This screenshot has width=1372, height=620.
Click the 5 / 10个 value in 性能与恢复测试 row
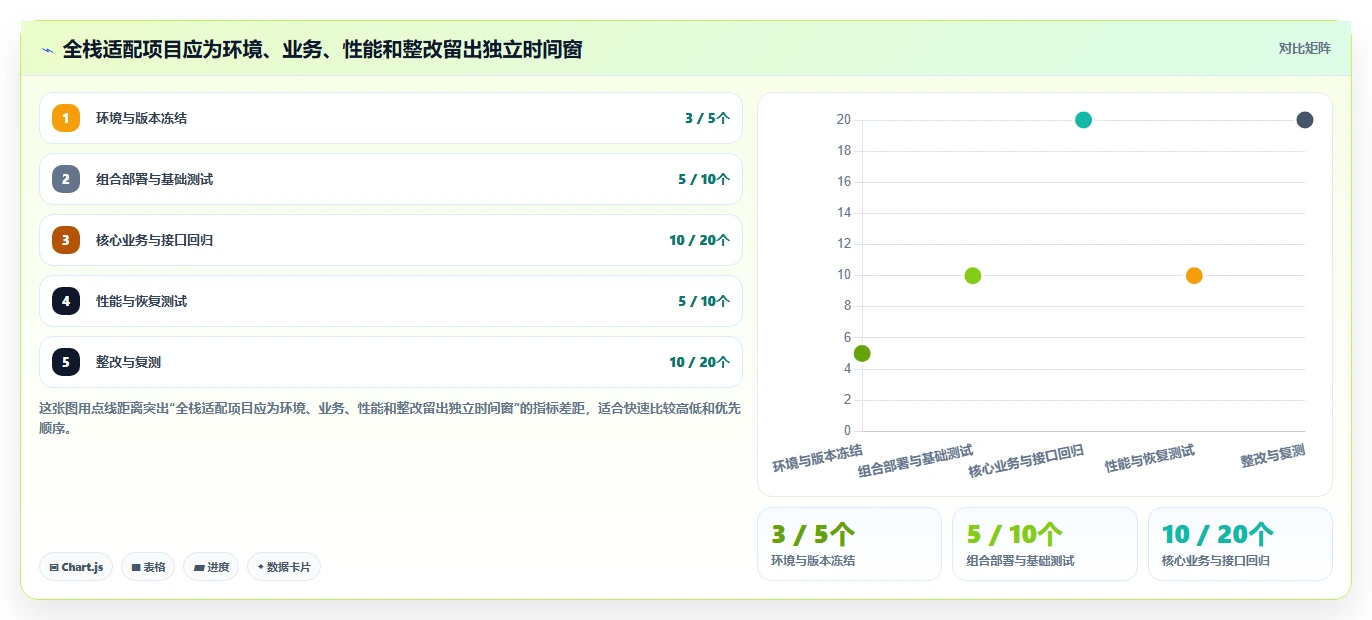pos(704,301)
